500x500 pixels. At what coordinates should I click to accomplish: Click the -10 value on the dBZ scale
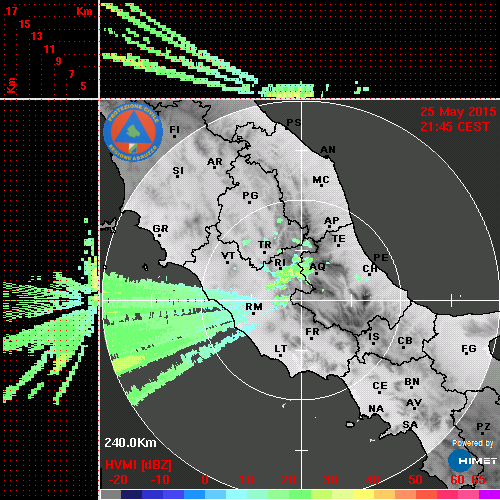pyautogui.click(x=160, y=480)
